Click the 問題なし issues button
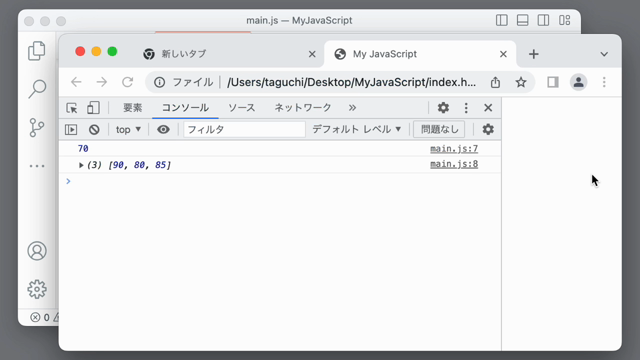640x360 pixels. (439, 129)
